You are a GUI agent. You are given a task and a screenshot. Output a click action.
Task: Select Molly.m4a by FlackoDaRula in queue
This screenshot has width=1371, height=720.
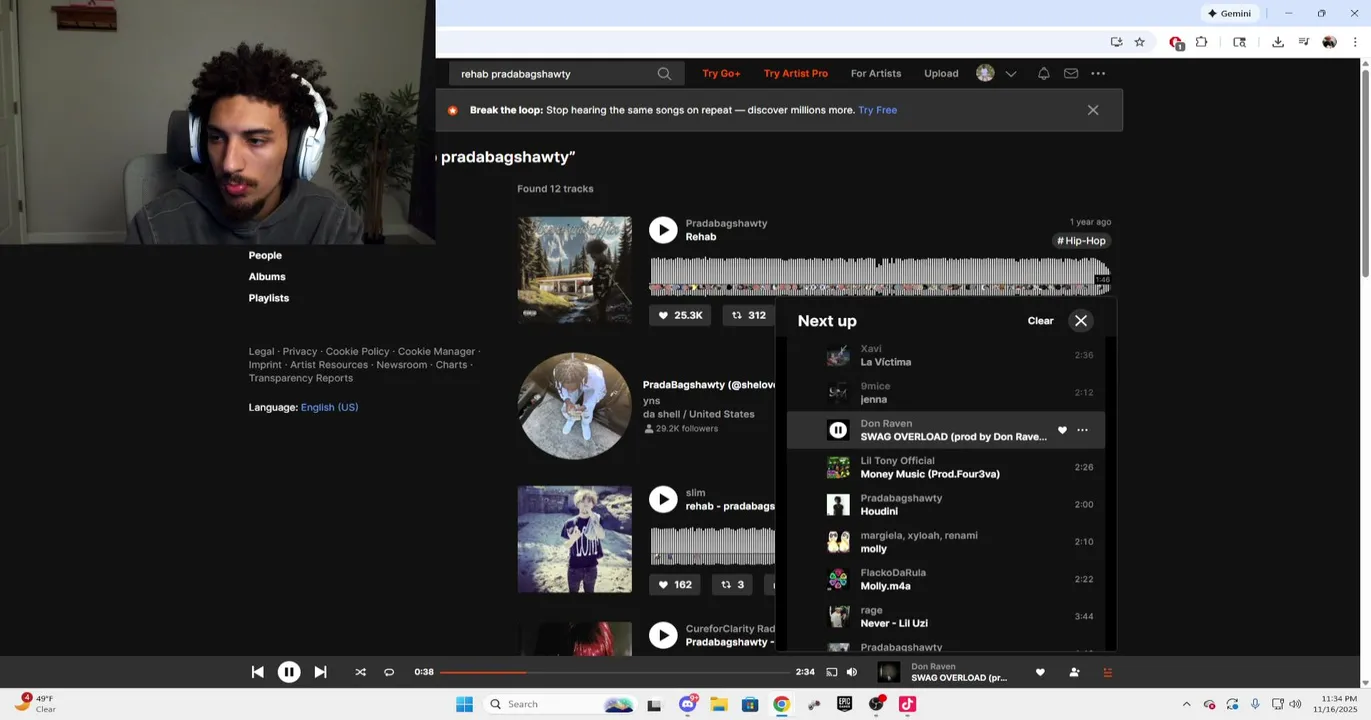click(946, 579)
